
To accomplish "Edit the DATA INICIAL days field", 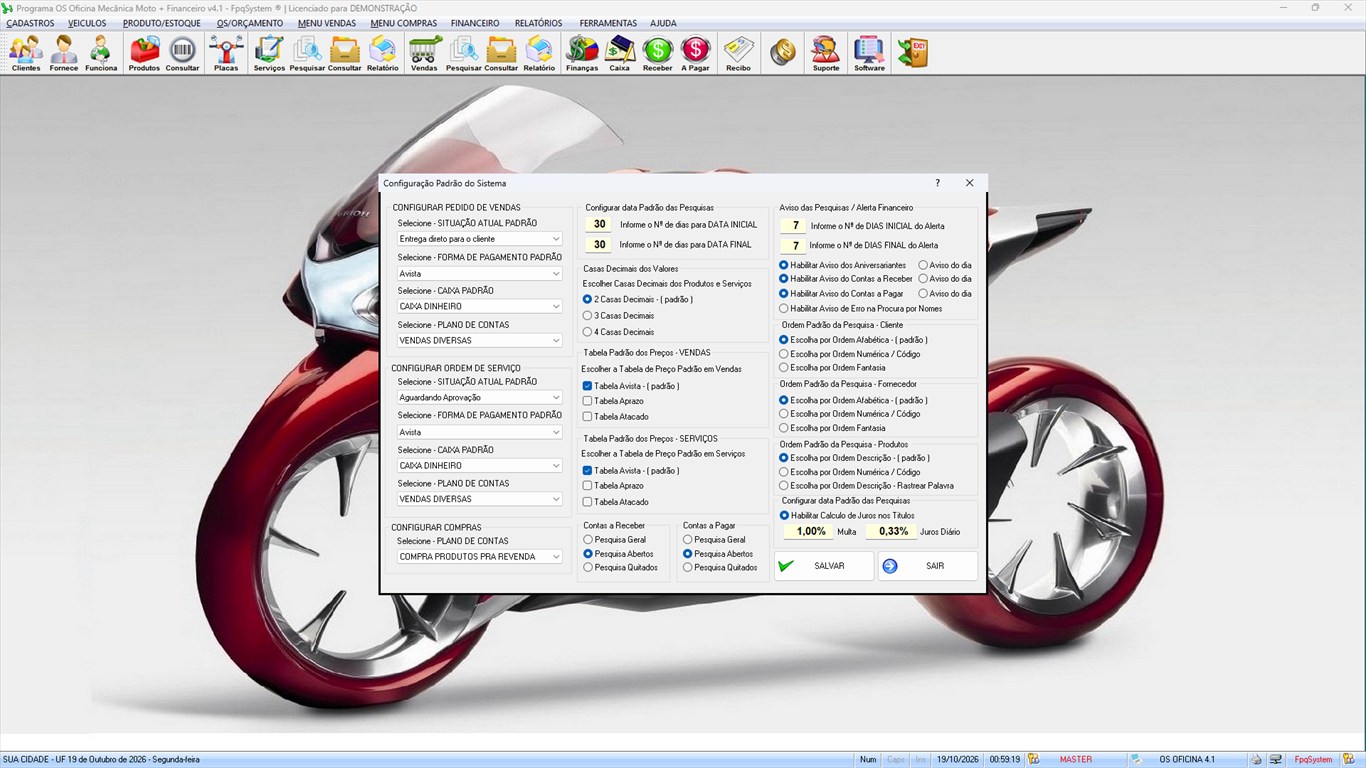I will 600,225.
